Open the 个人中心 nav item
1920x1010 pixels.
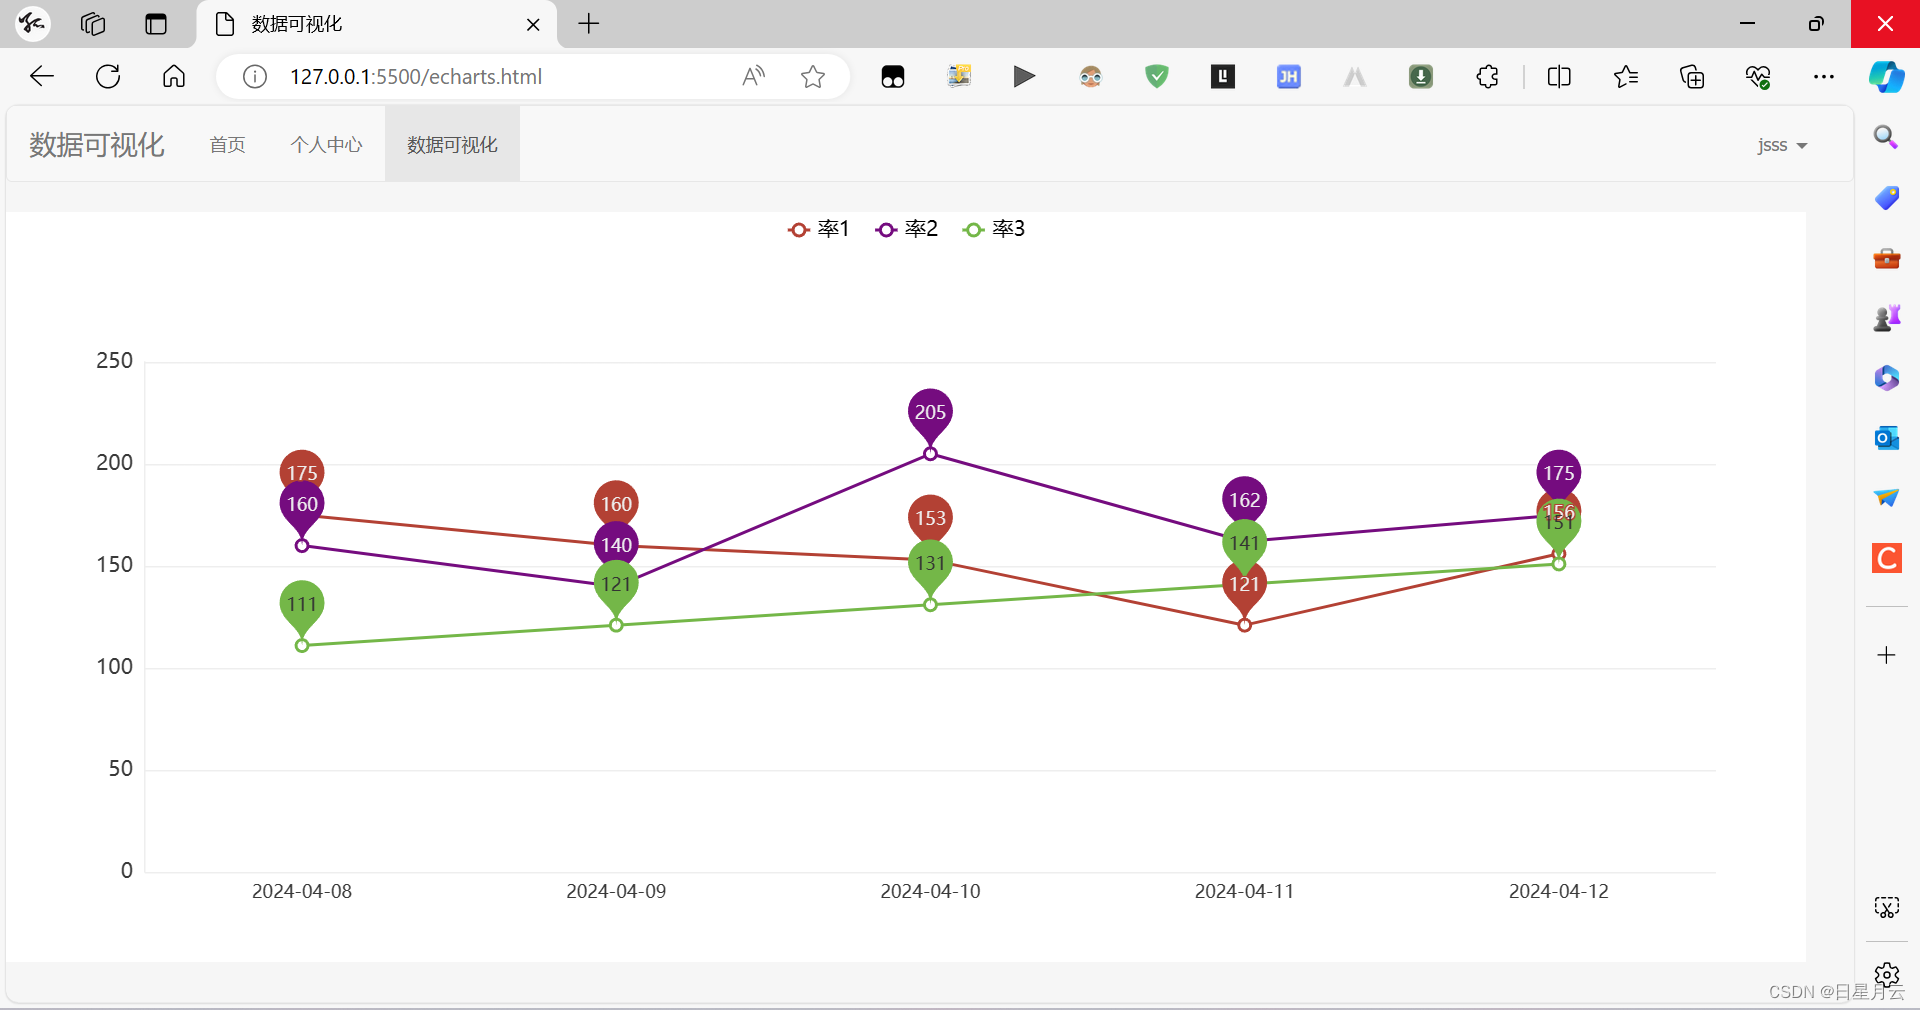[x=326, y=145]
